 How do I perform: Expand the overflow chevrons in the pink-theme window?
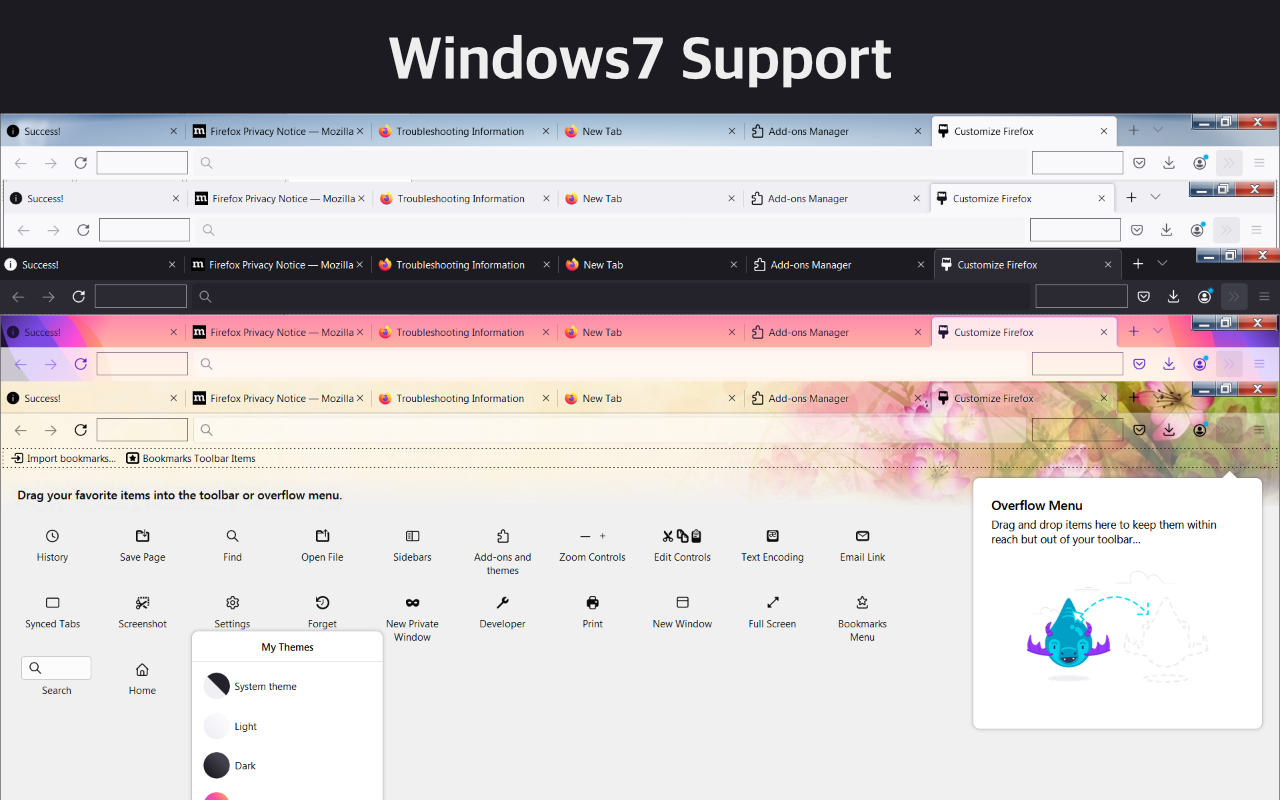tap(1228, 364)
